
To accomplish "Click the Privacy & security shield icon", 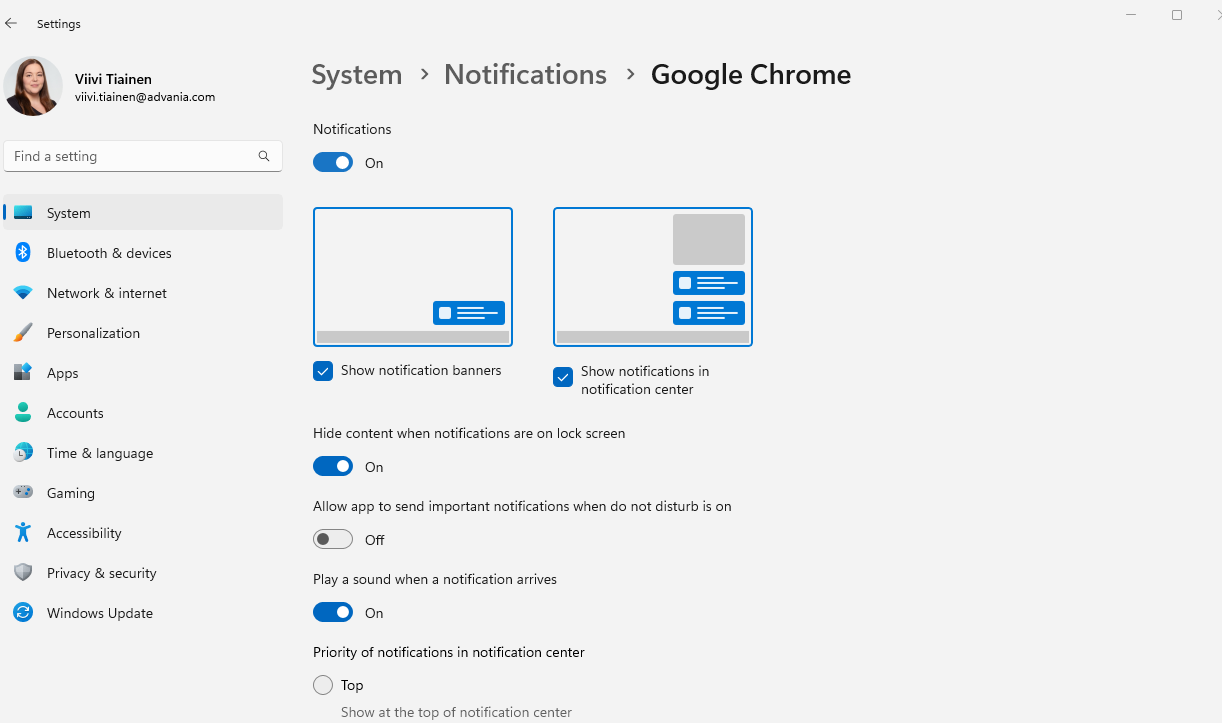I will 23,573.
